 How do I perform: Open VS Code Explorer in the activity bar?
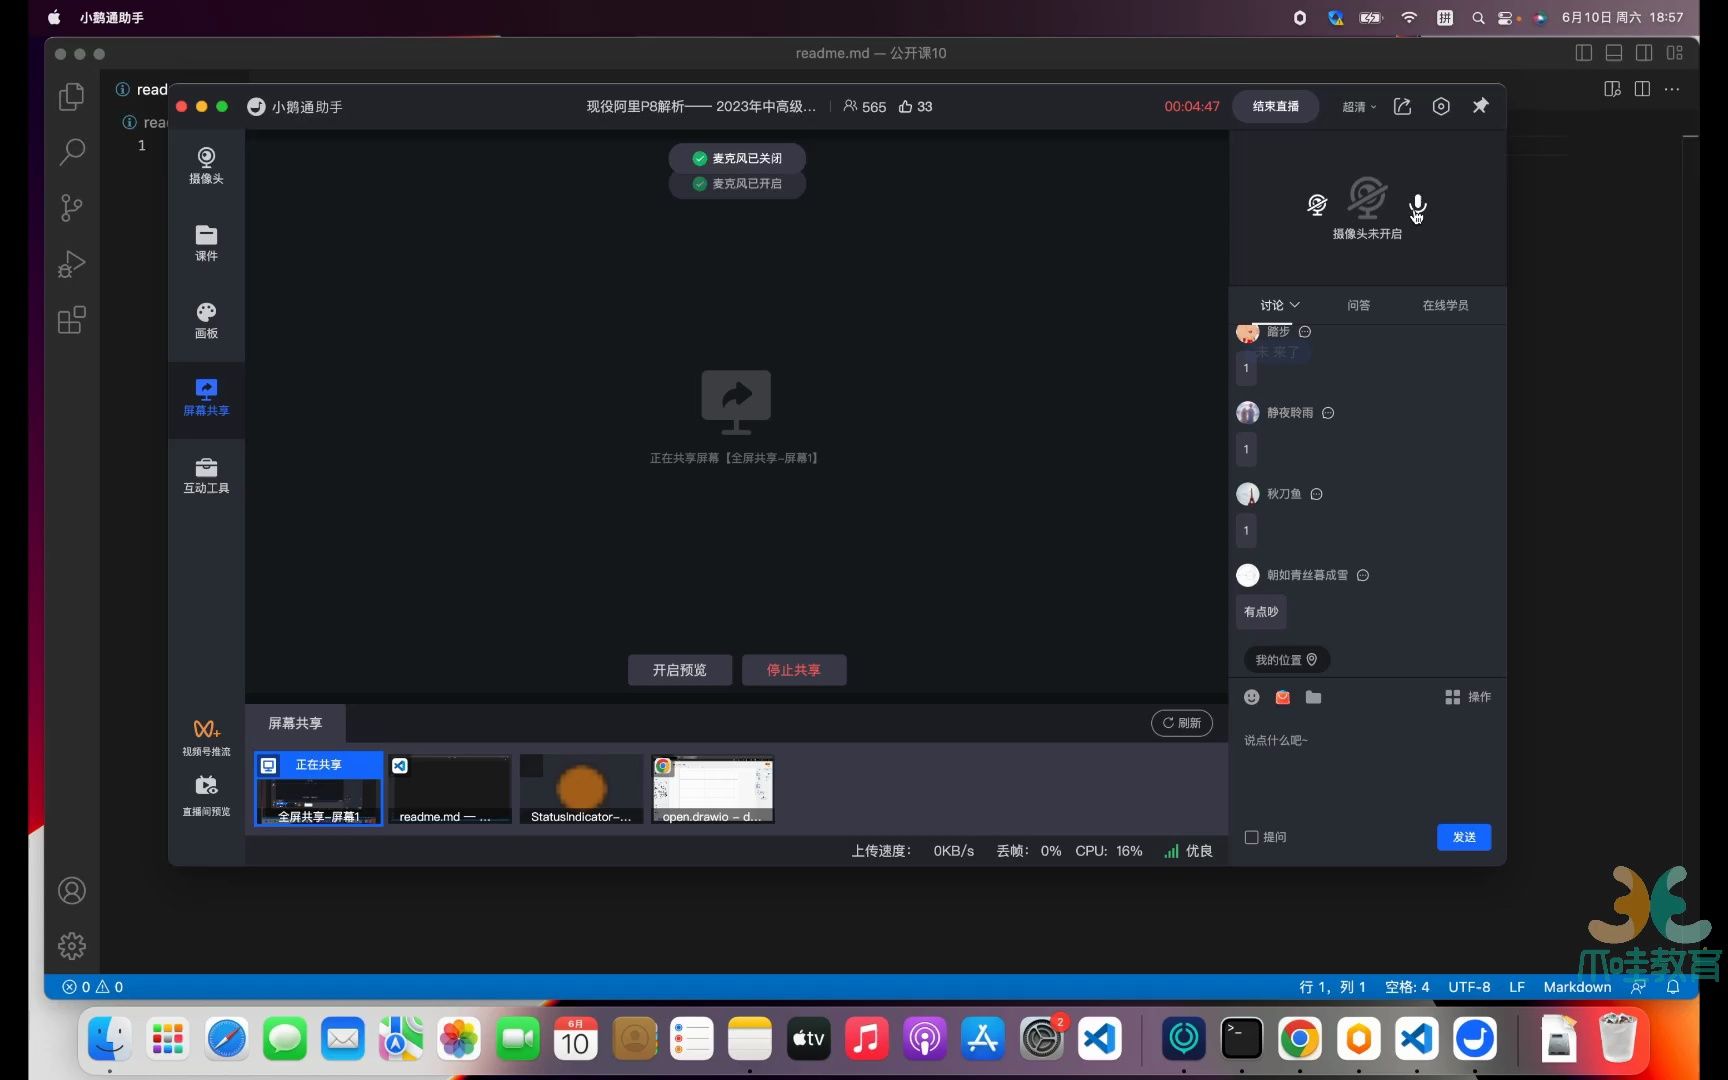click(72, 96)
